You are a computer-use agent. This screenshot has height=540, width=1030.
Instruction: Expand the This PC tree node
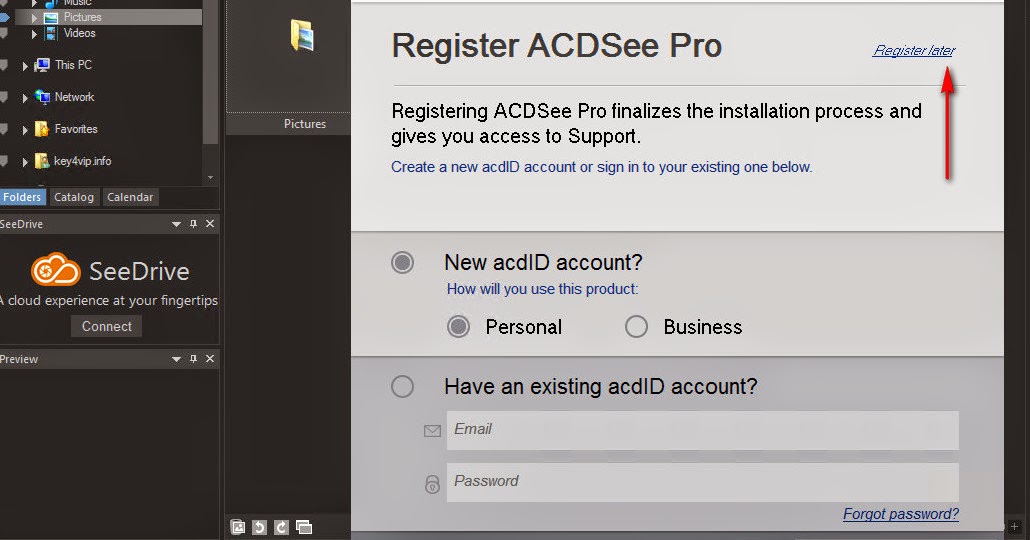[x=26, y=65]
